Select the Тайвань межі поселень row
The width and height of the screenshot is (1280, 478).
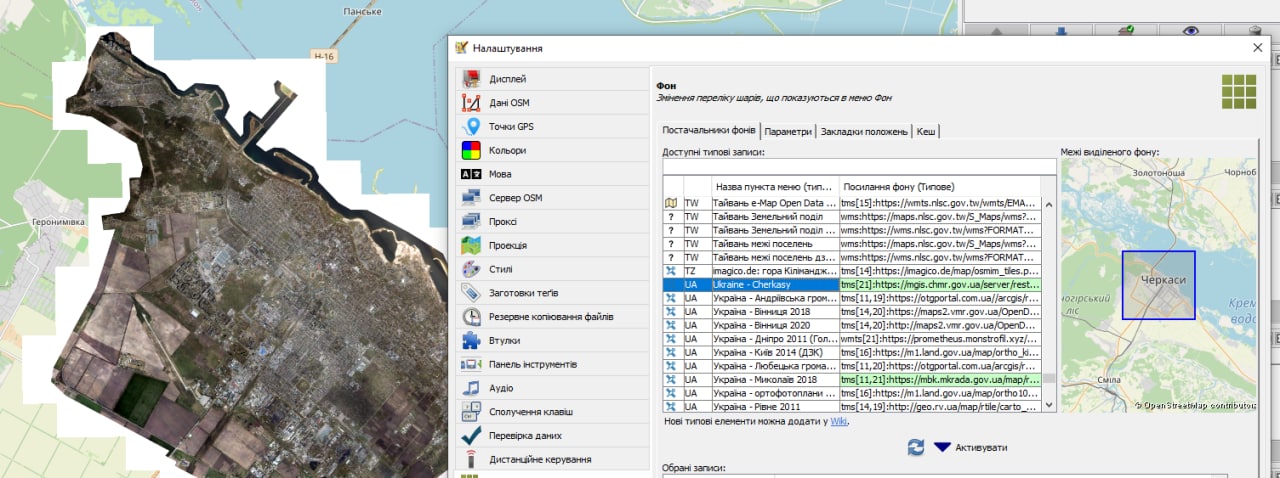[x=852, y=243]
